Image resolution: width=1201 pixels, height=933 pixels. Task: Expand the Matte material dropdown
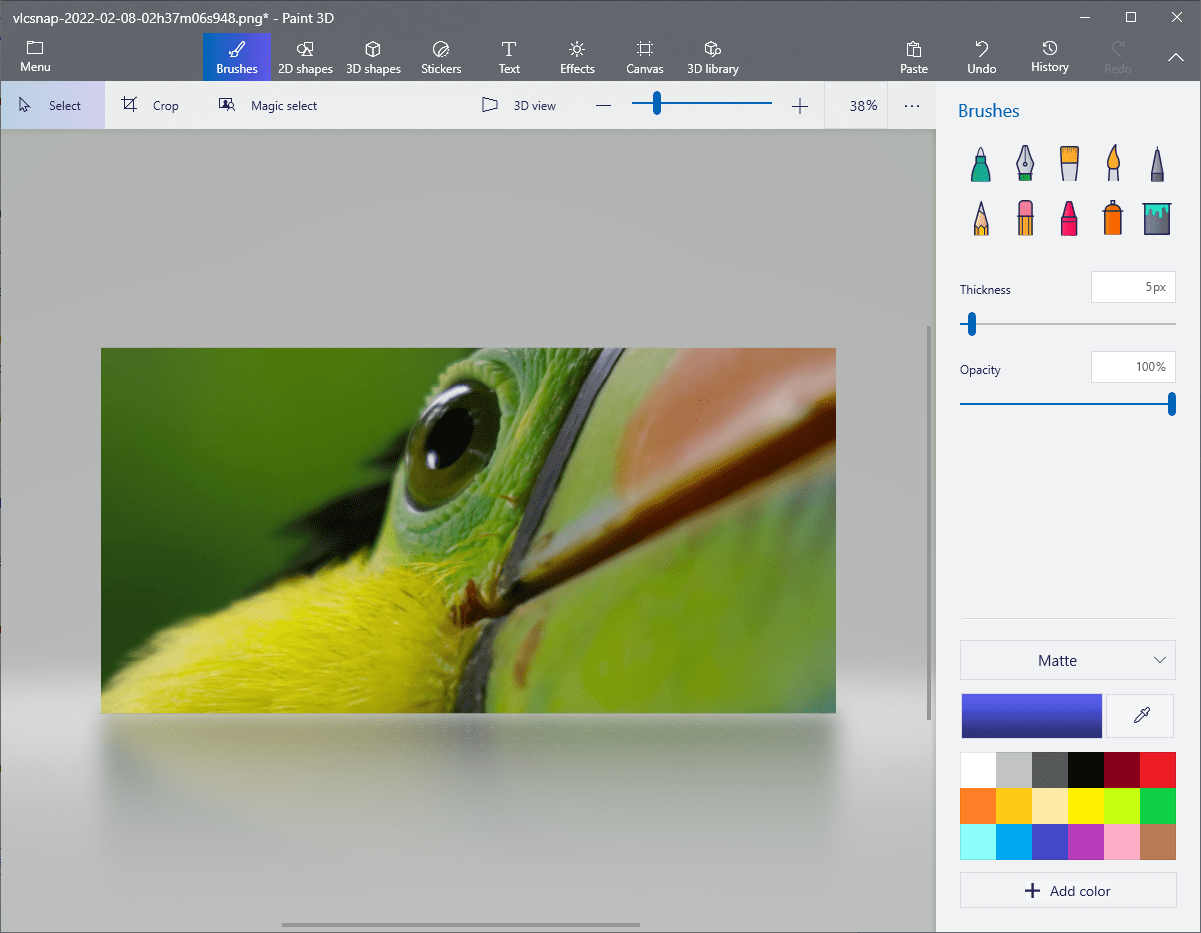click(1068, 660)
